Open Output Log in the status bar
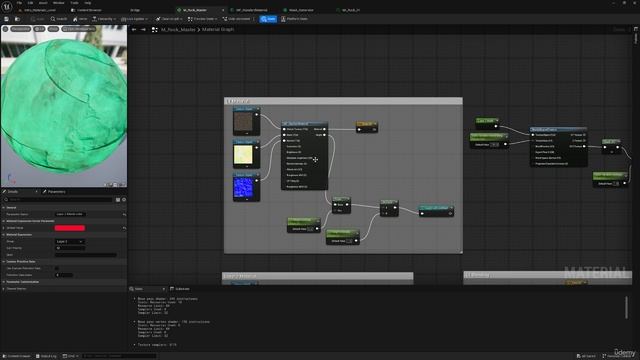The image size is (640, 360). [x=46, y=356]
